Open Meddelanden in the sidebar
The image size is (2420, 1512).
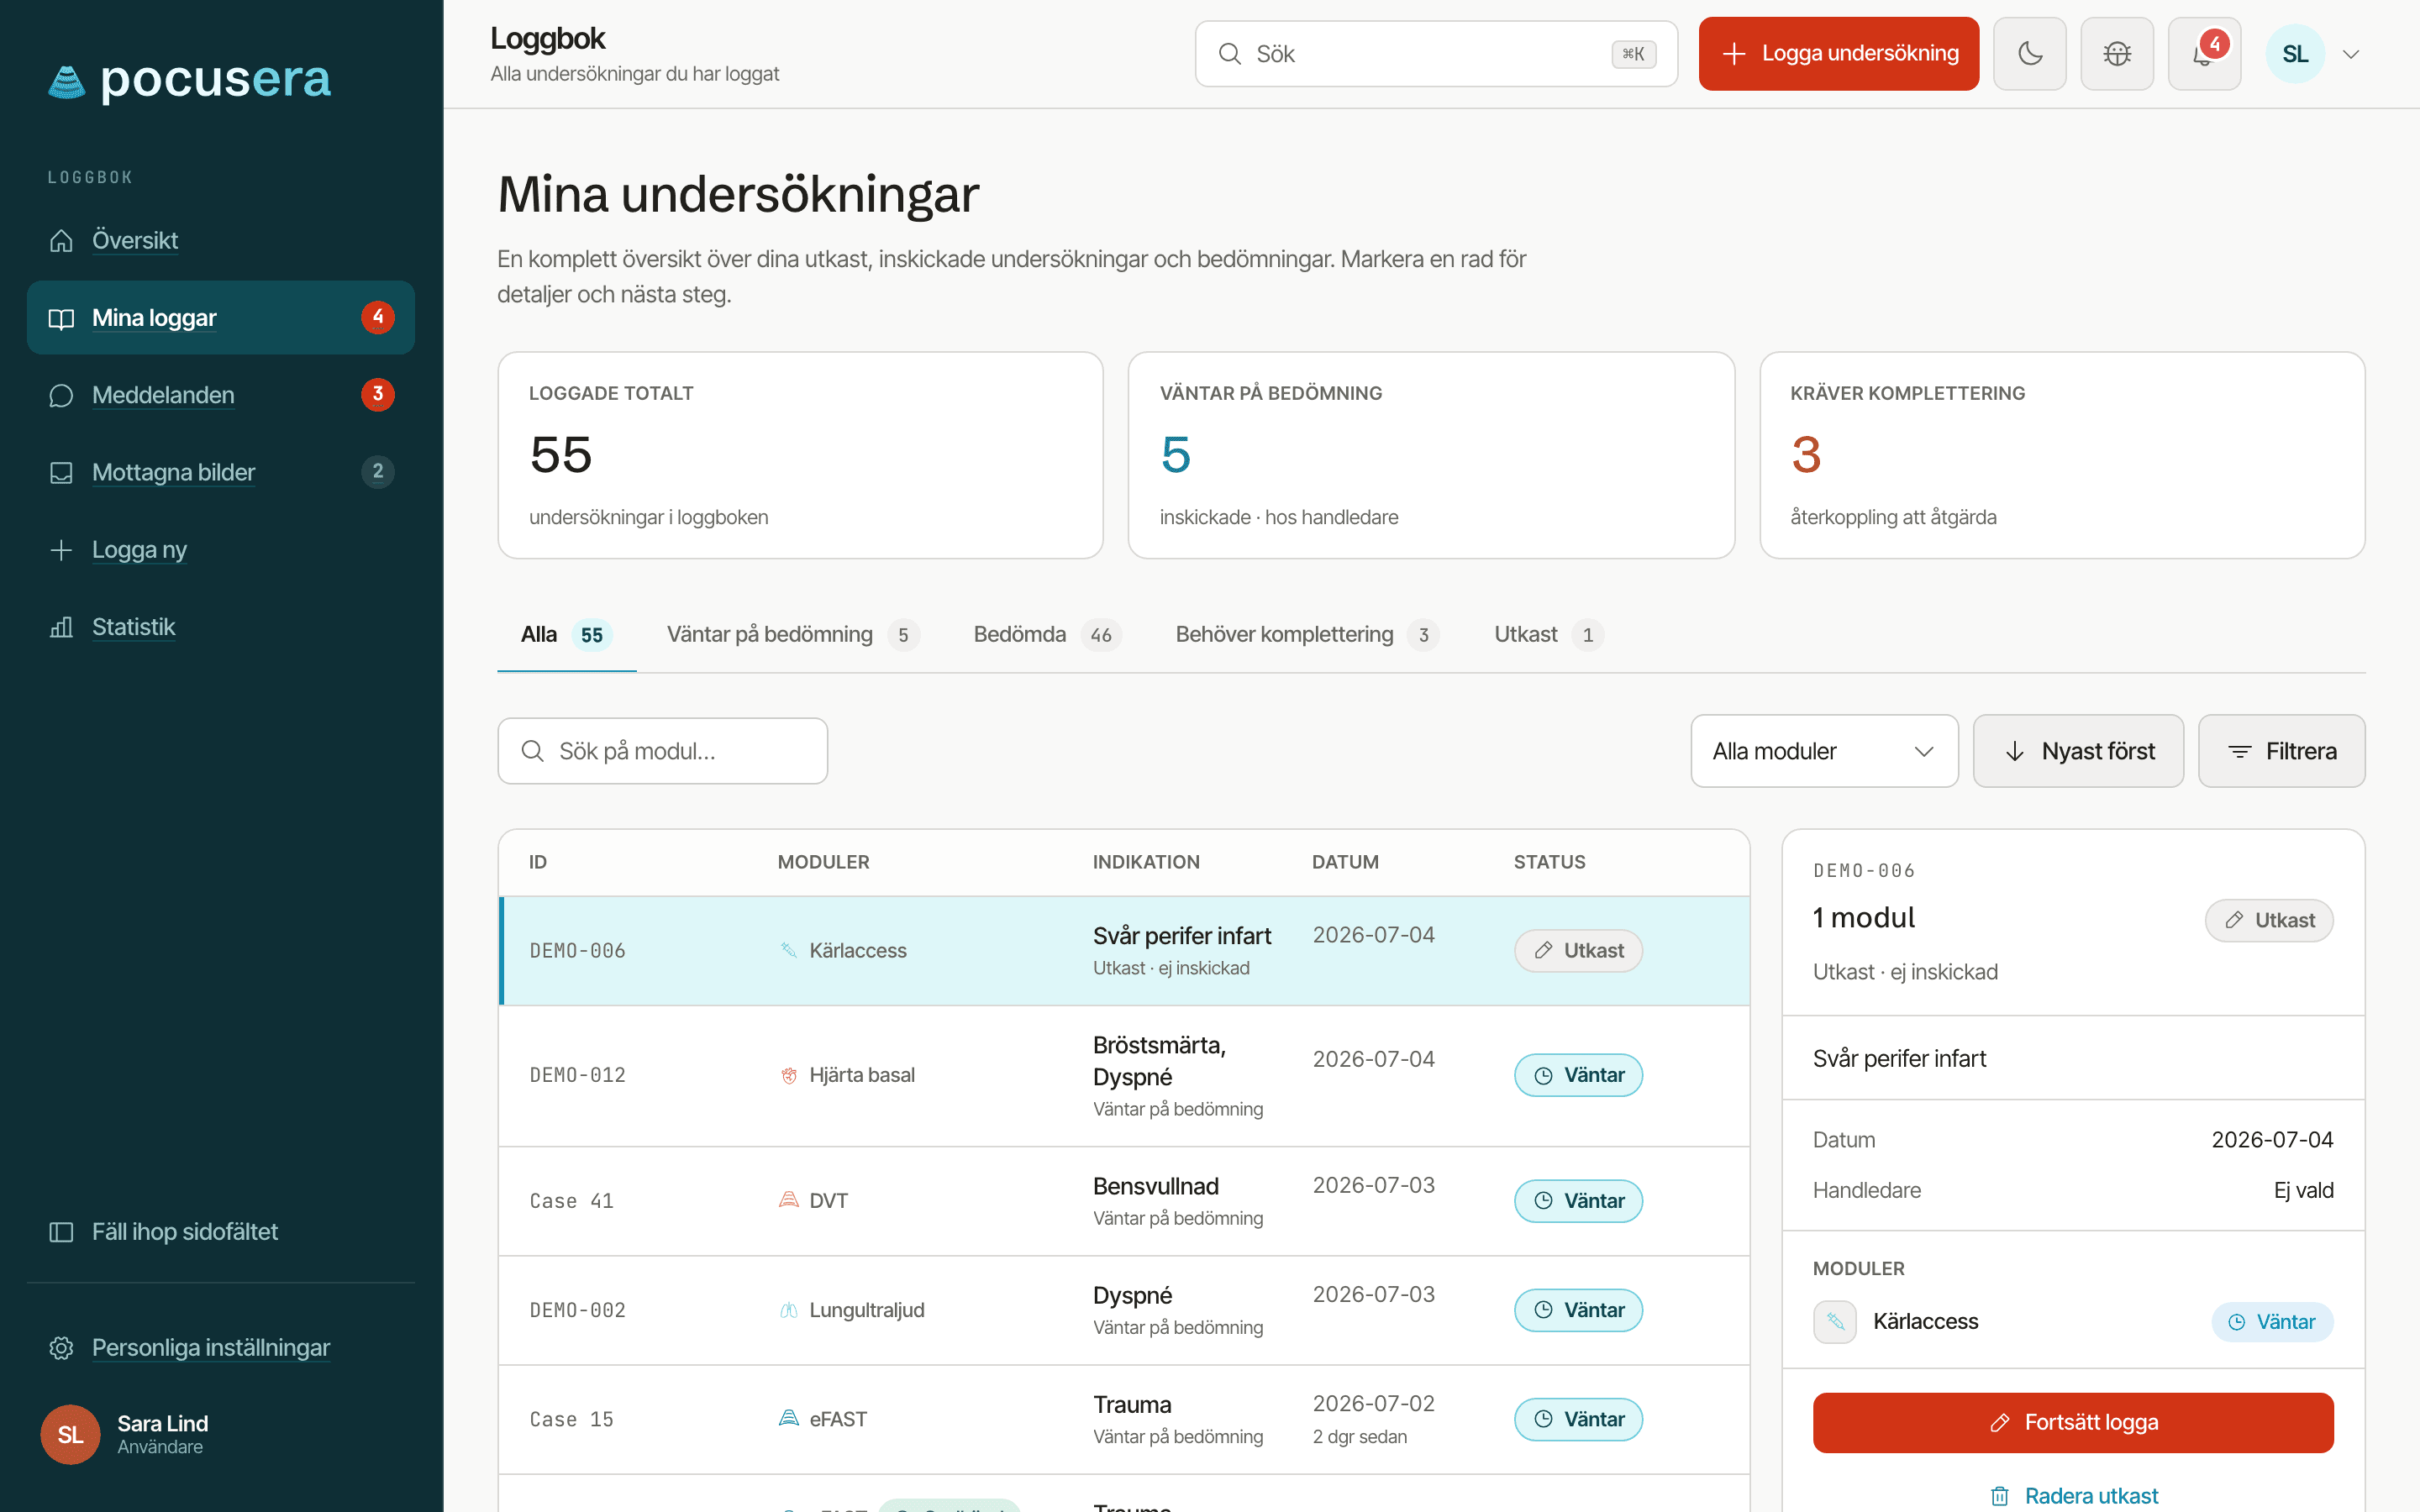221,395
